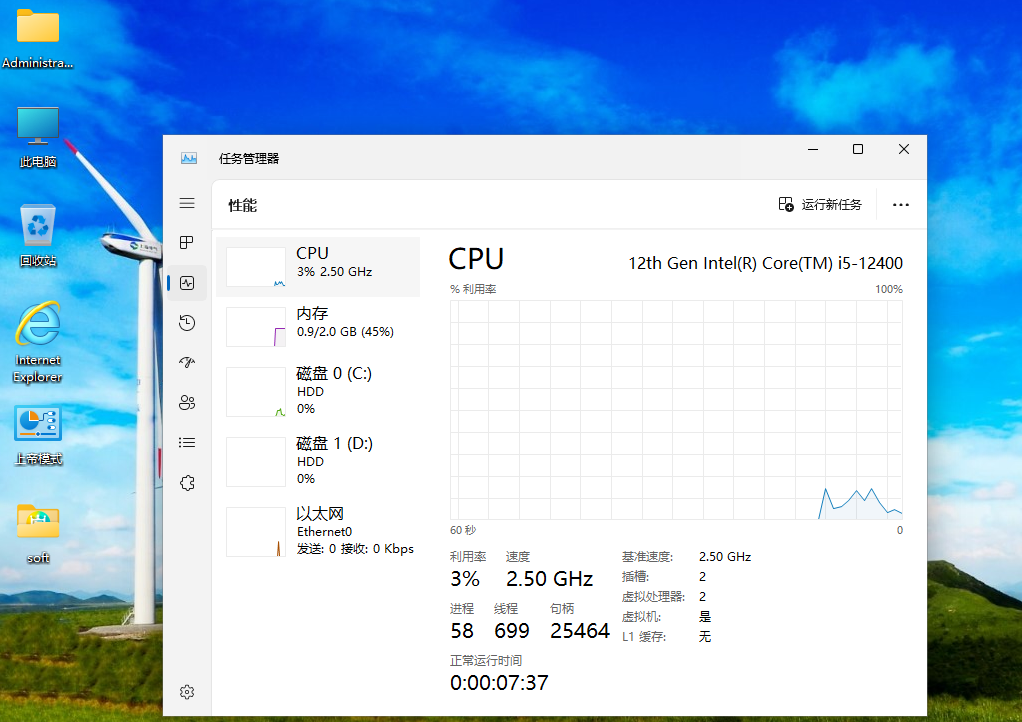Select the 上帝模式 desktop icon
This screenshot has width=1022, height=722.
click(38, 435)
